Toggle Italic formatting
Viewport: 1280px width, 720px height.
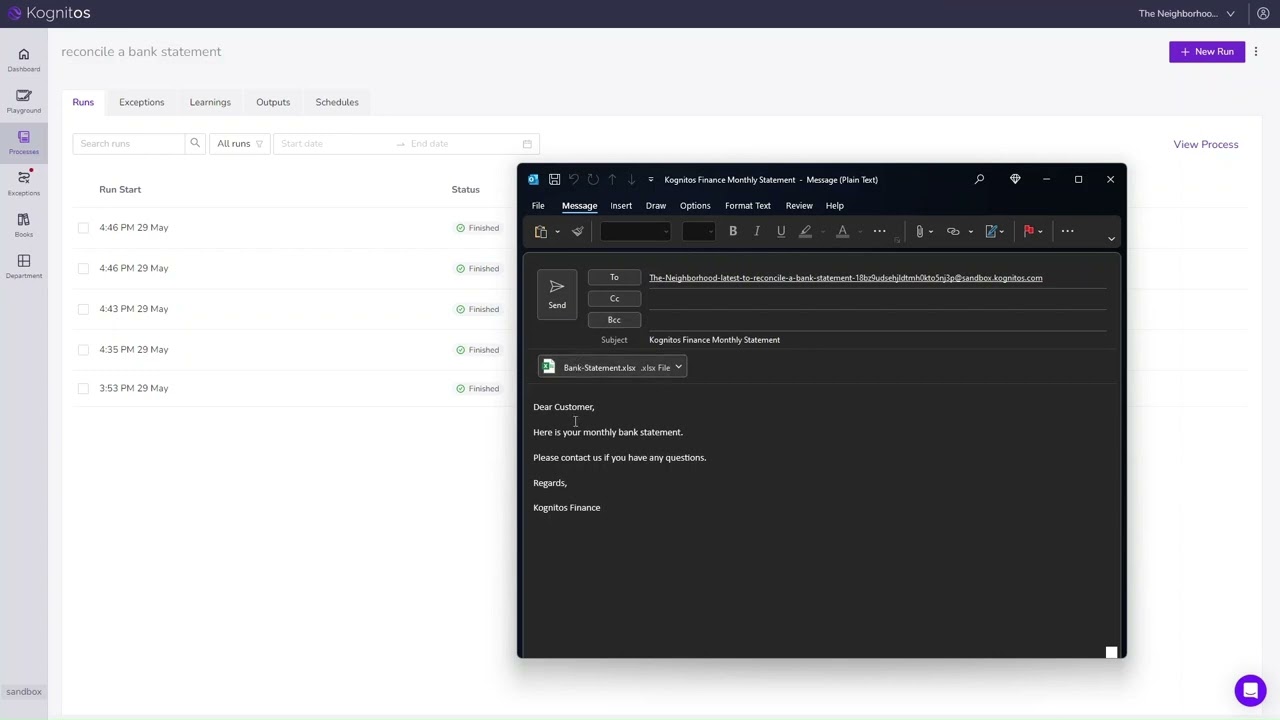(757, 232)
